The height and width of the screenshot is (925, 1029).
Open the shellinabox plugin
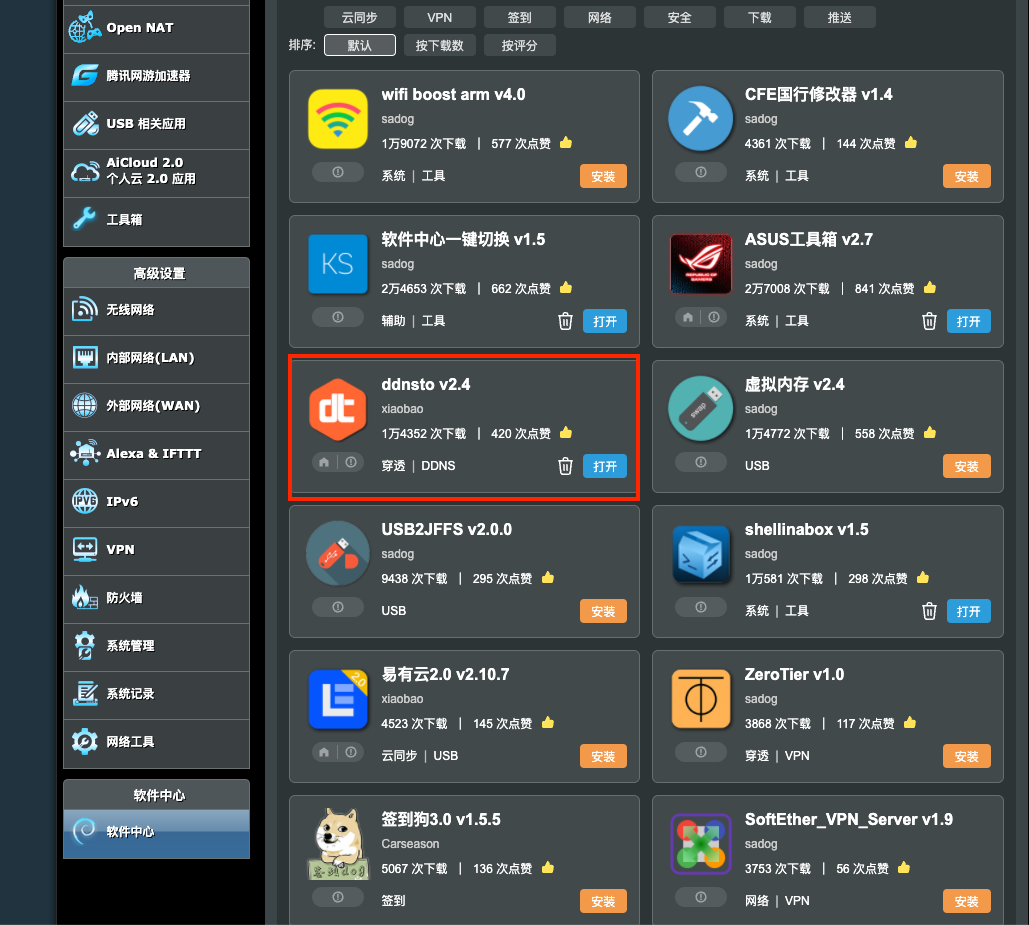969,611
